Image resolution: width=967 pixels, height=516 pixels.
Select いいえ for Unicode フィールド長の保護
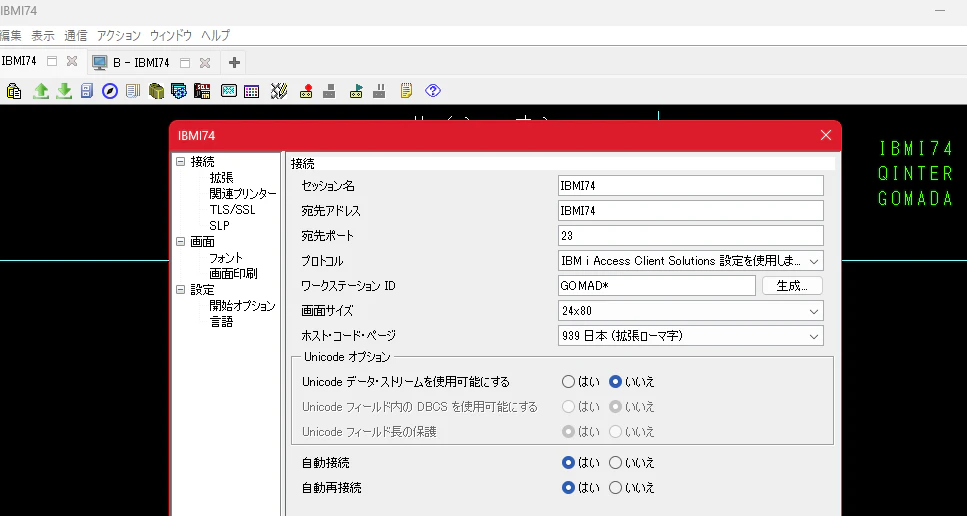pos(615,432)
